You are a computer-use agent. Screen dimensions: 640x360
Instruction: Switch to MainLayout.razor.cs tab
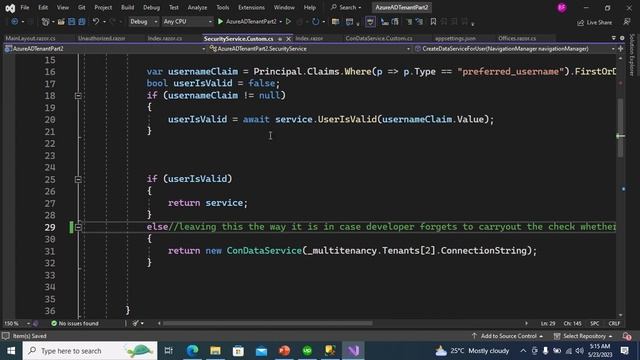[x=31, y=38]
